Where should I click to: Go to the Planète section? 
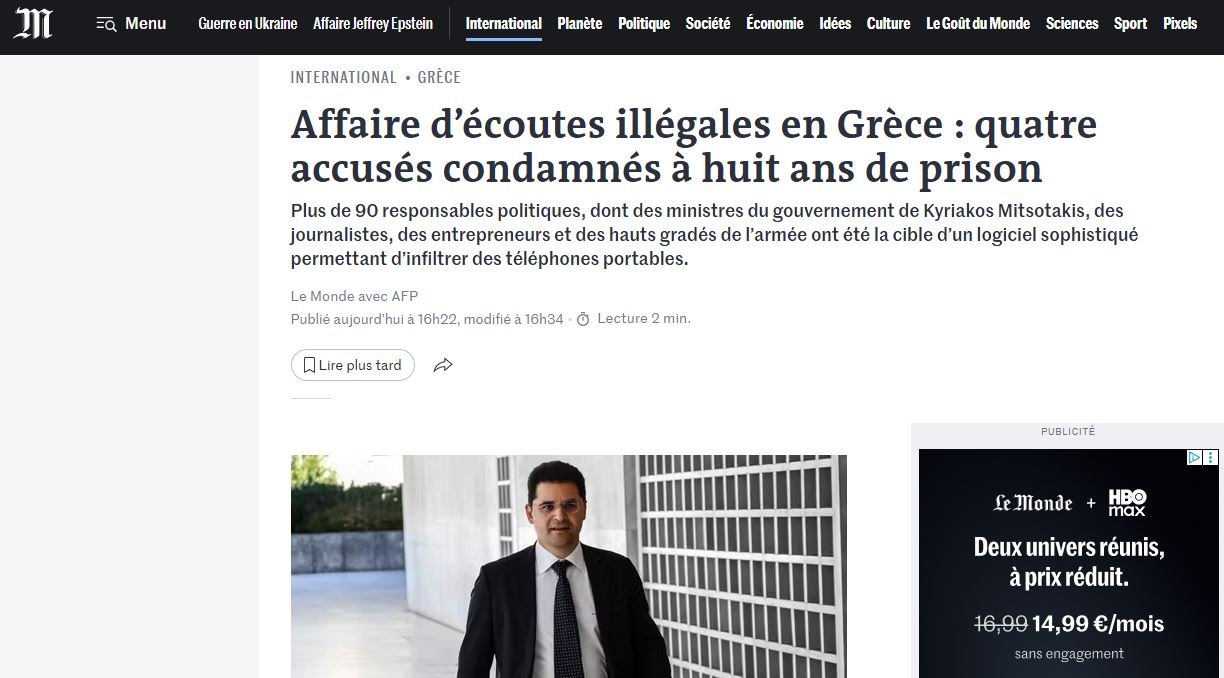[x=580, y=23]
